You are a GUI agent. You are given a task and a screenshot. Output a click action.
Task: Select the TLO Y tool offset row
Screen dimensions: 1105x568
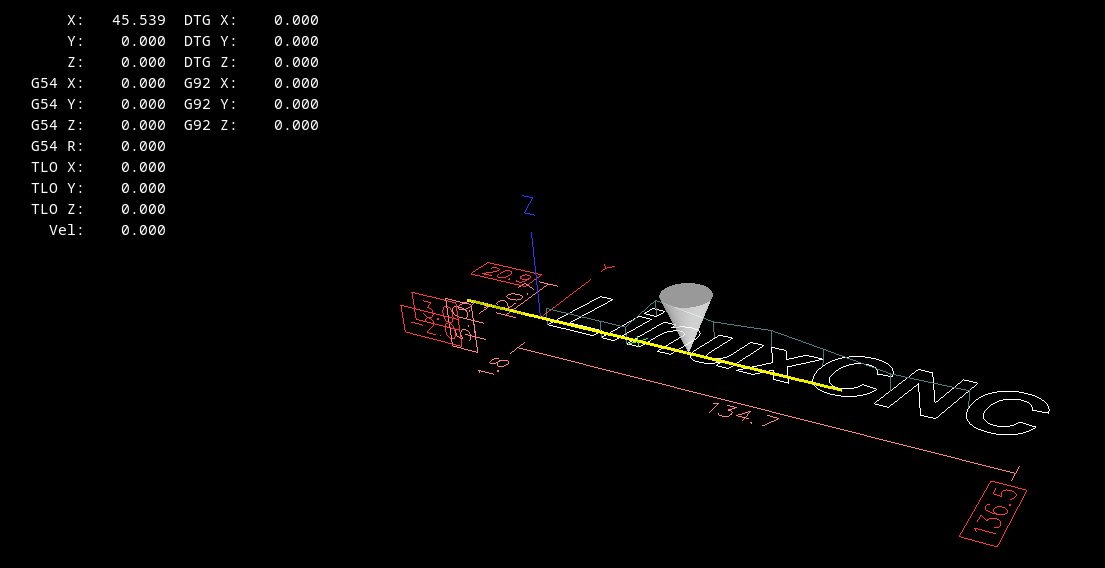[x=99, y=188]
